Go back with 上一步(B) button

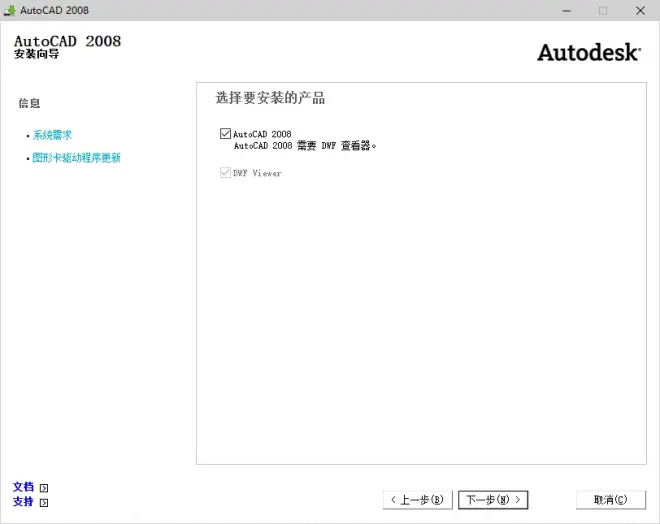coord(418,500)
